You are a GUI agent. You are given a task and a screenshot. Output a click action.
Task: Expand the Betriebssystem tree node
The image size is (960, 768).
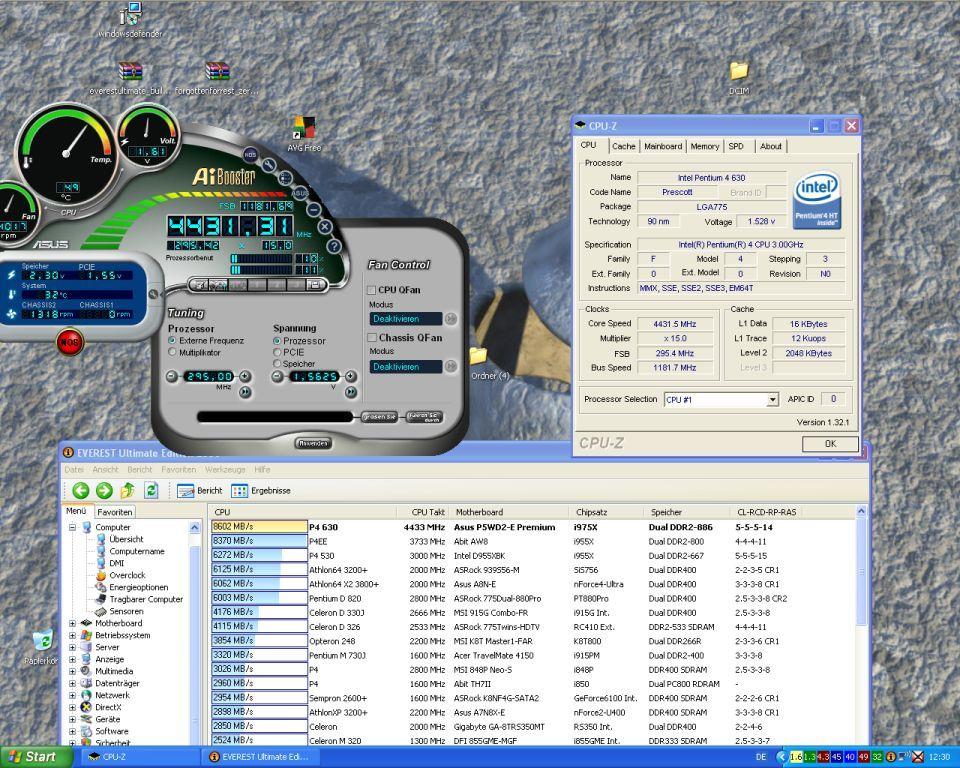(x=72, y=635)
